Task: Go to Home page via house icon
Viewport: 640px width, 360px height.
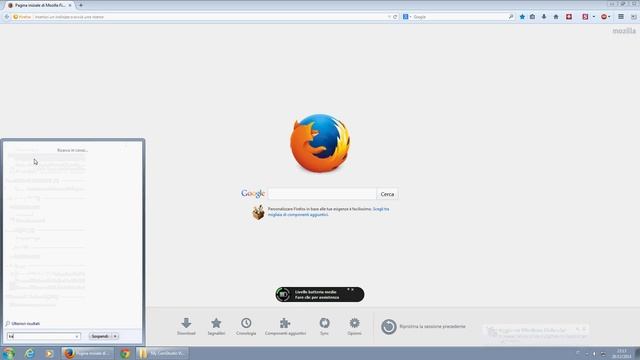Action: click(556, 17)
